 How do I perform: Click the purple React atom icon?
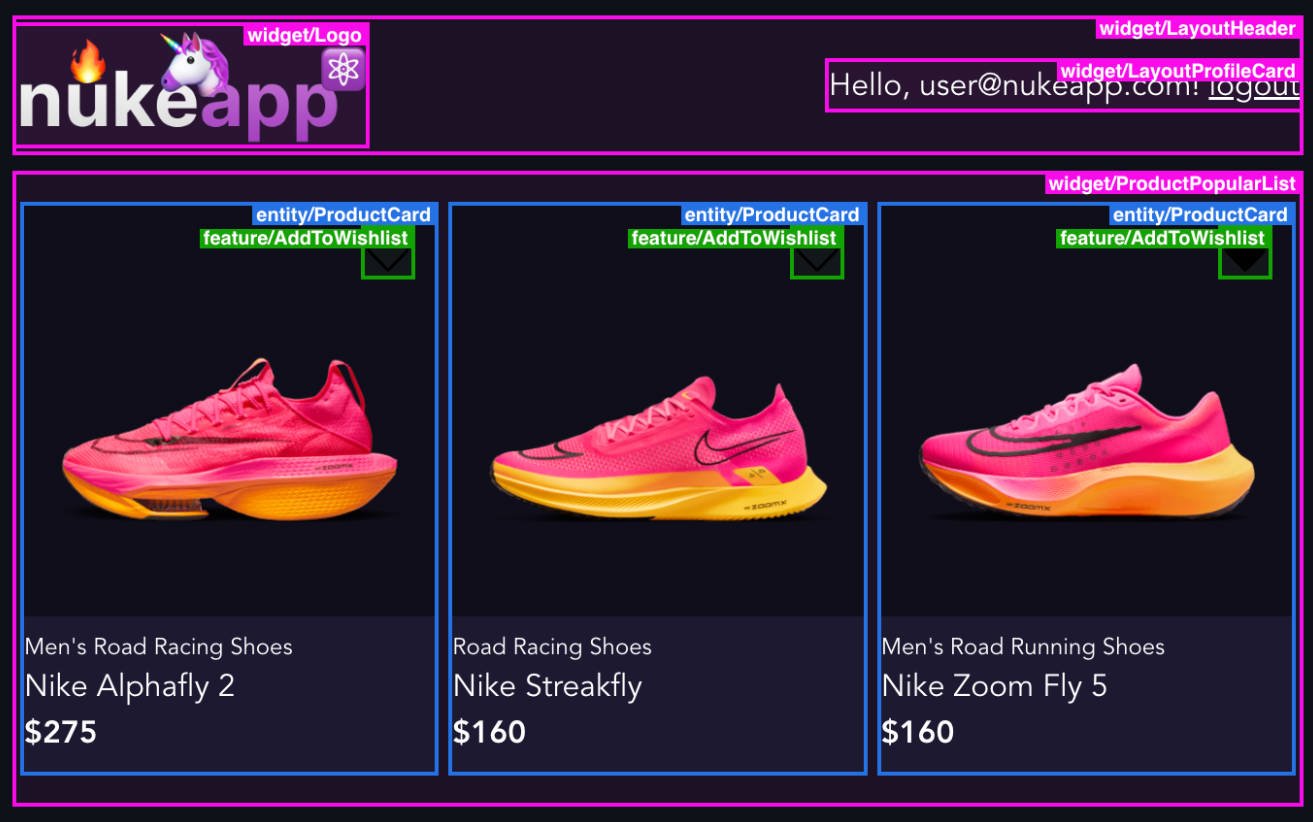343,69
